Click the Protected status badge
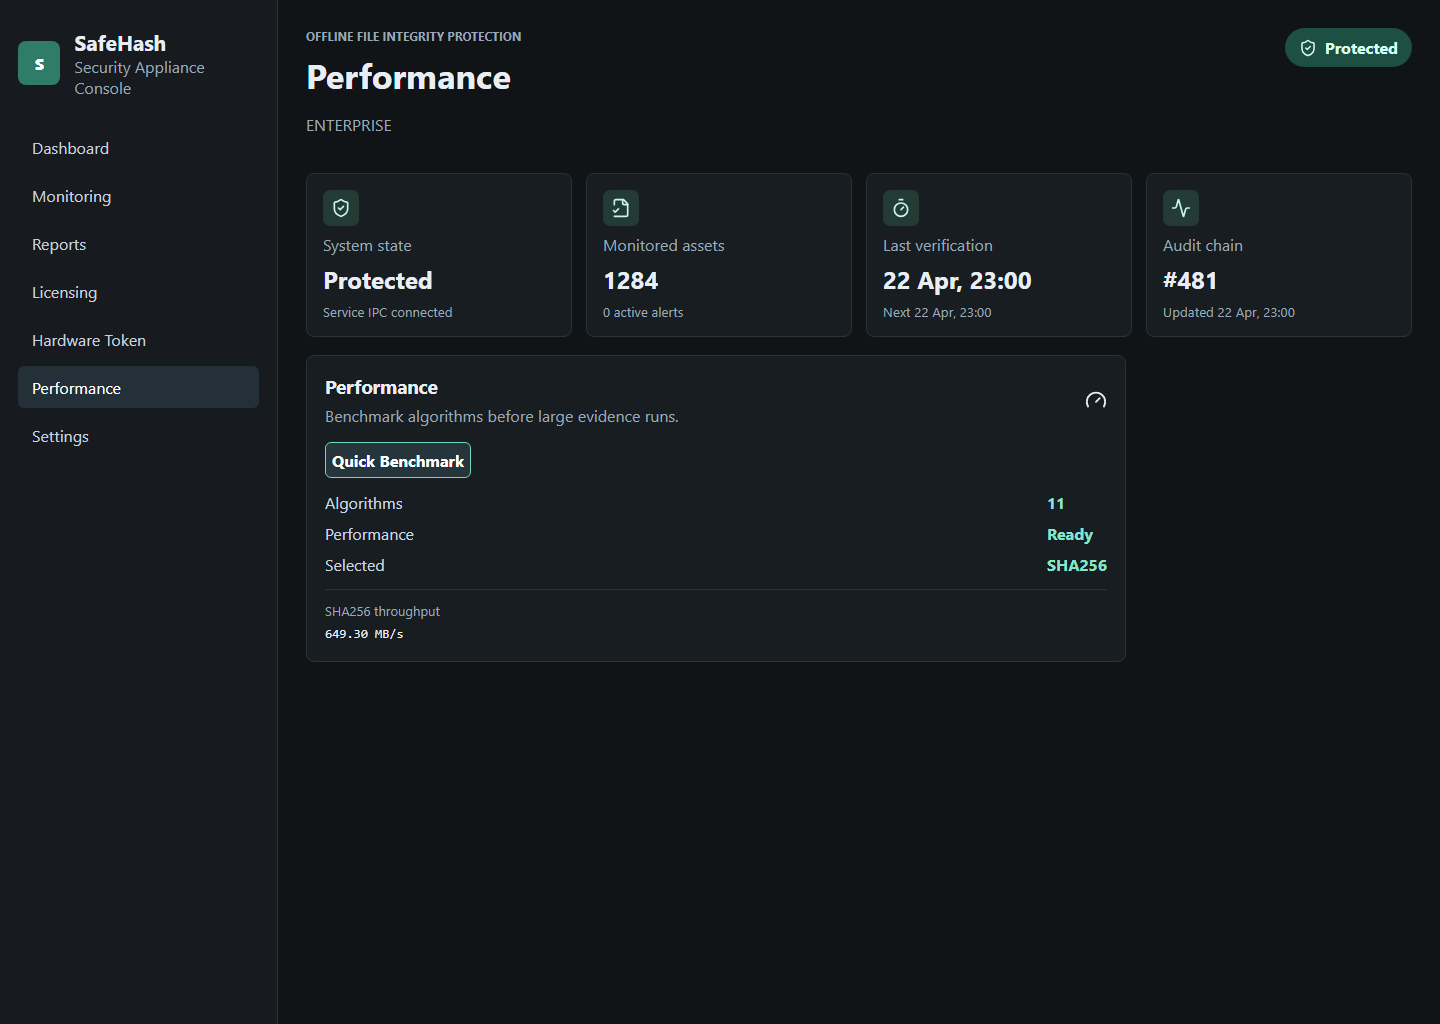The height and width of the screenshot is (1024, 1440). 1348,47
